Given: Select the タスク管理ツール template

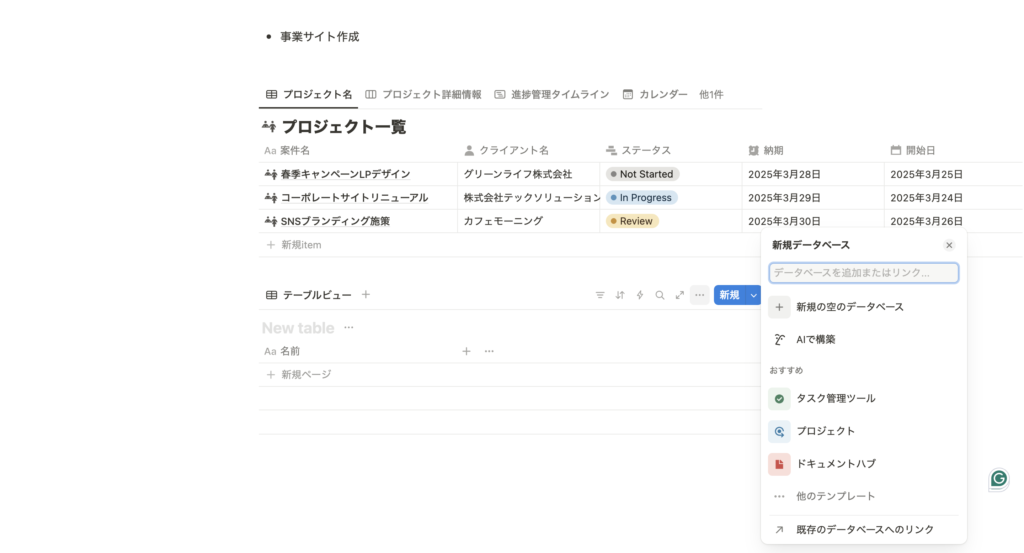Looking at the screenshot, I should pyautogui.click(x=835, y=398).
